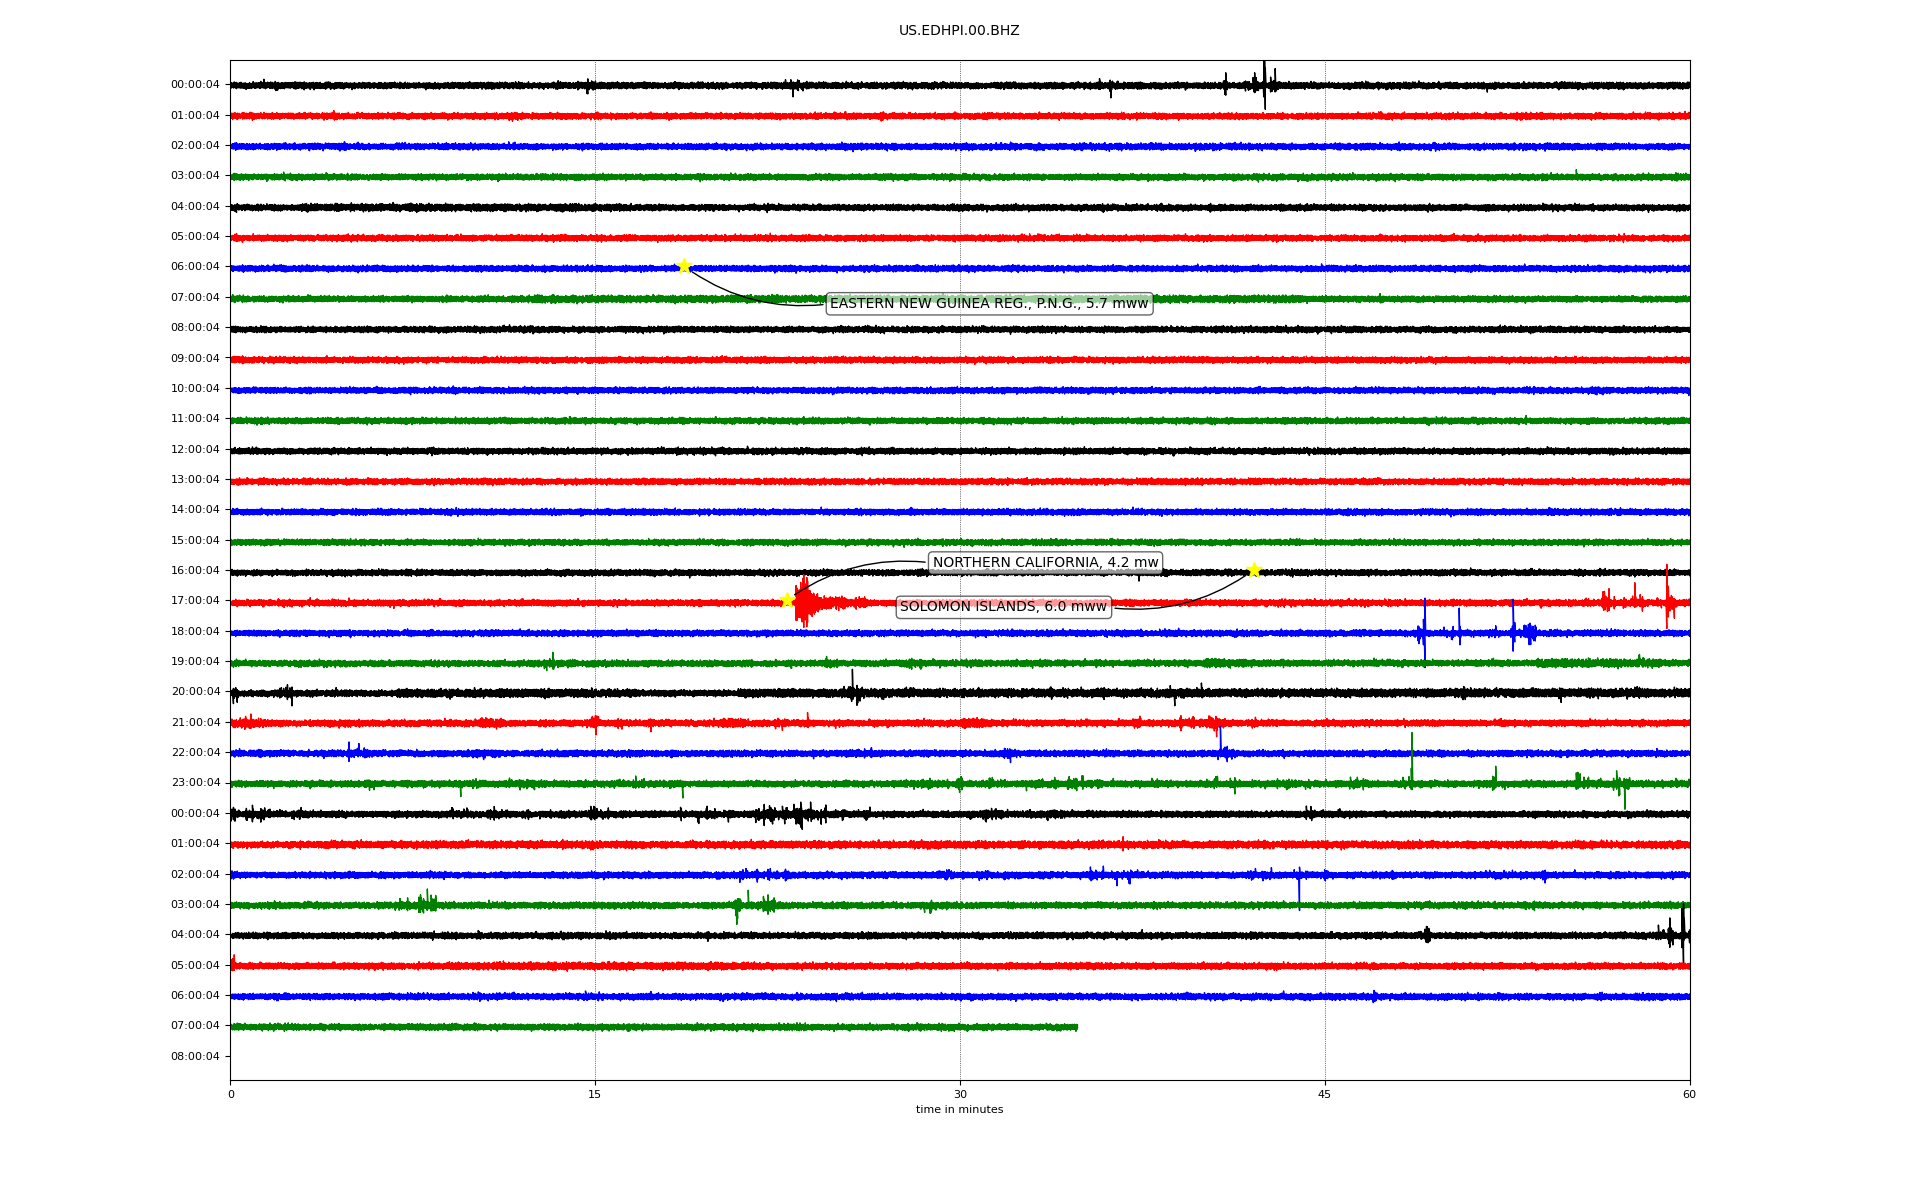1920x1200 pixels.
Task: Click the US.EDHPI.00.BHZ plot title
Action: click(959, 31)
